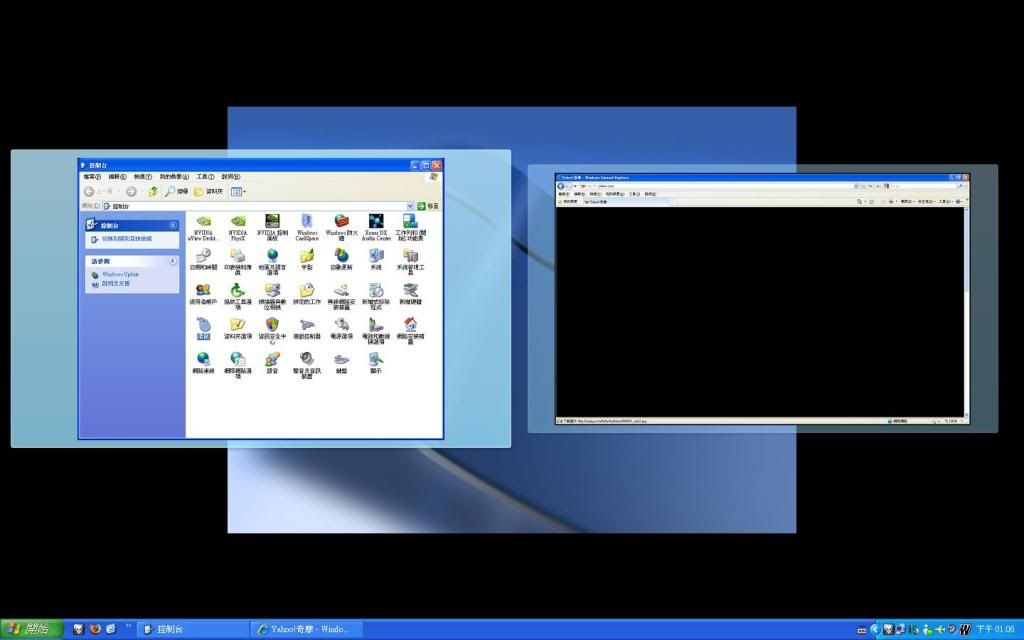Click the switch to category view link
This screenshot has height=640, width=1024.
tap(126, 239)
